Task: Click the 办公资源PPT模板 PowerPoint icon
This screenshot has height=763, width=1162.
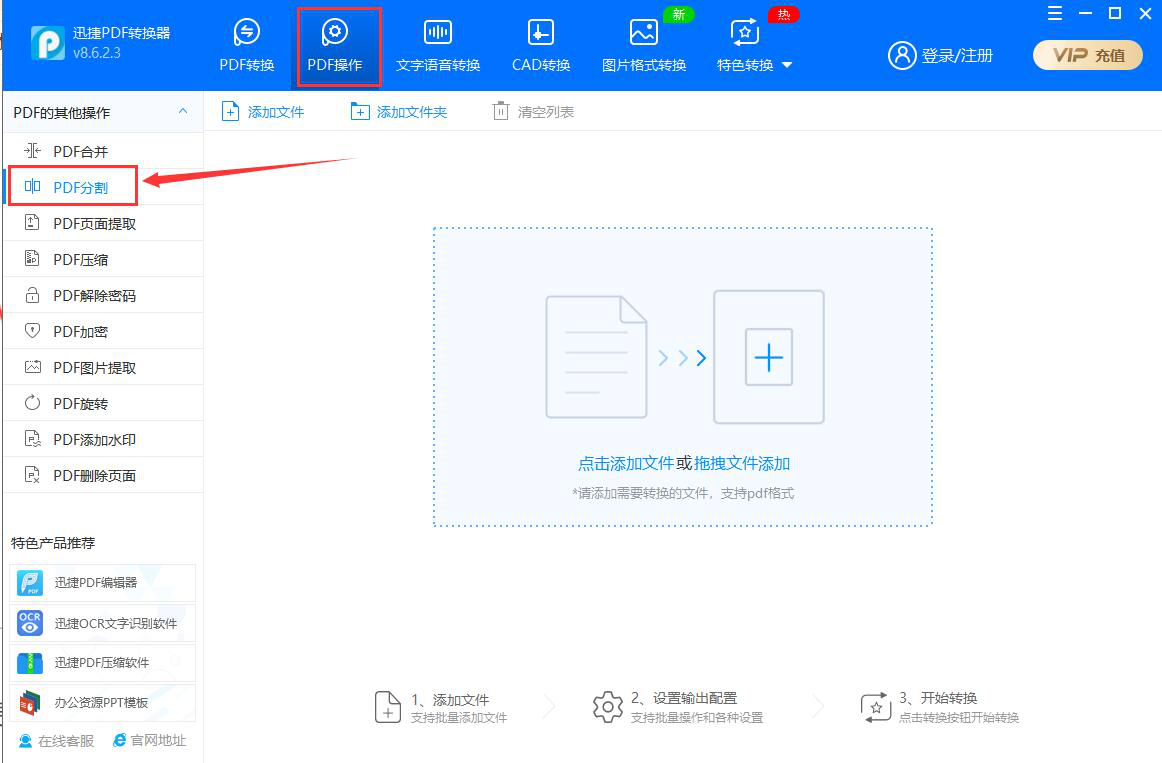Action: point(30,702)
